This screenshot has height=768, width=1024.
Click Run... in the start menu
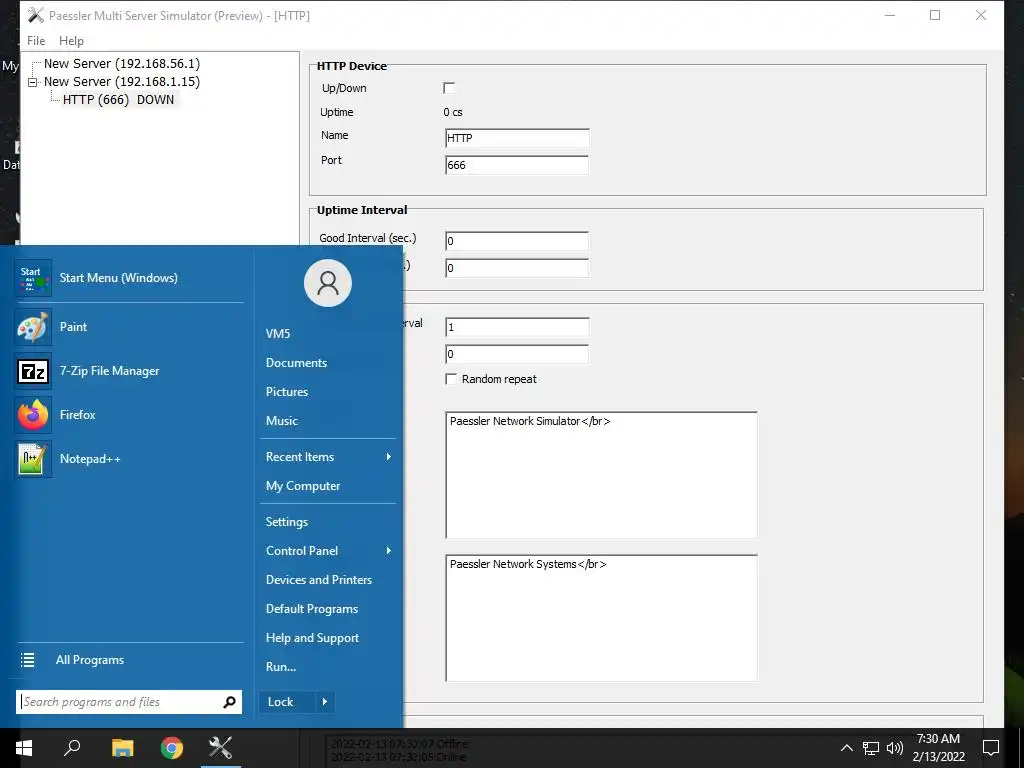tap(281, 667)
